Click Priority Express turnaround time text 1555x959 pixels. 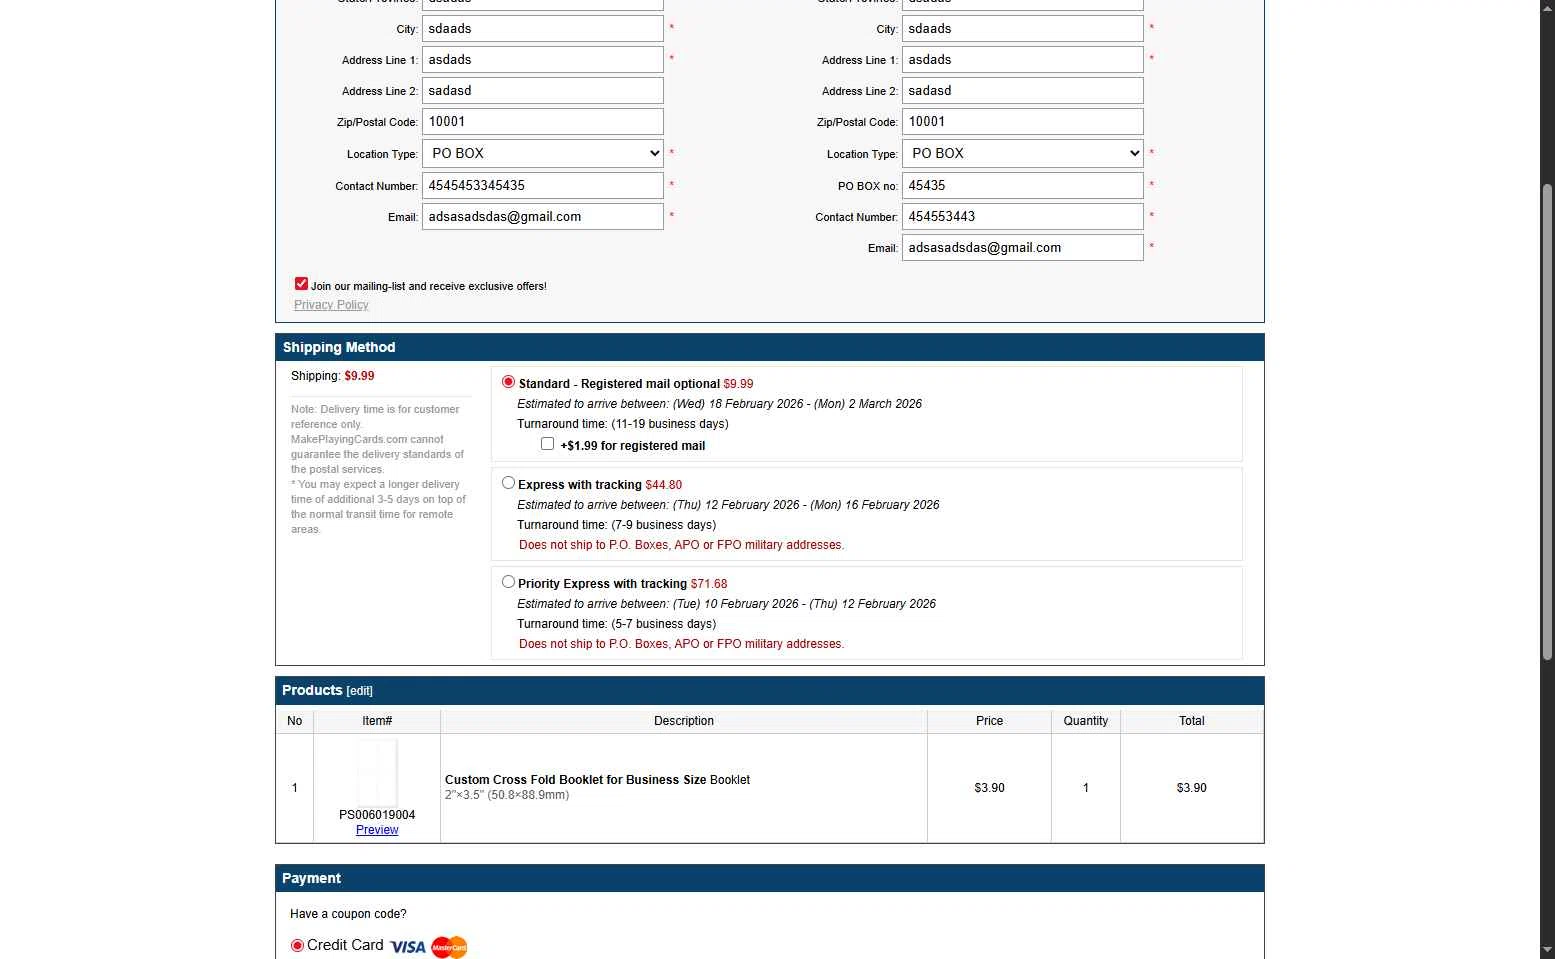pyautogui.click(x=616, y=624)
